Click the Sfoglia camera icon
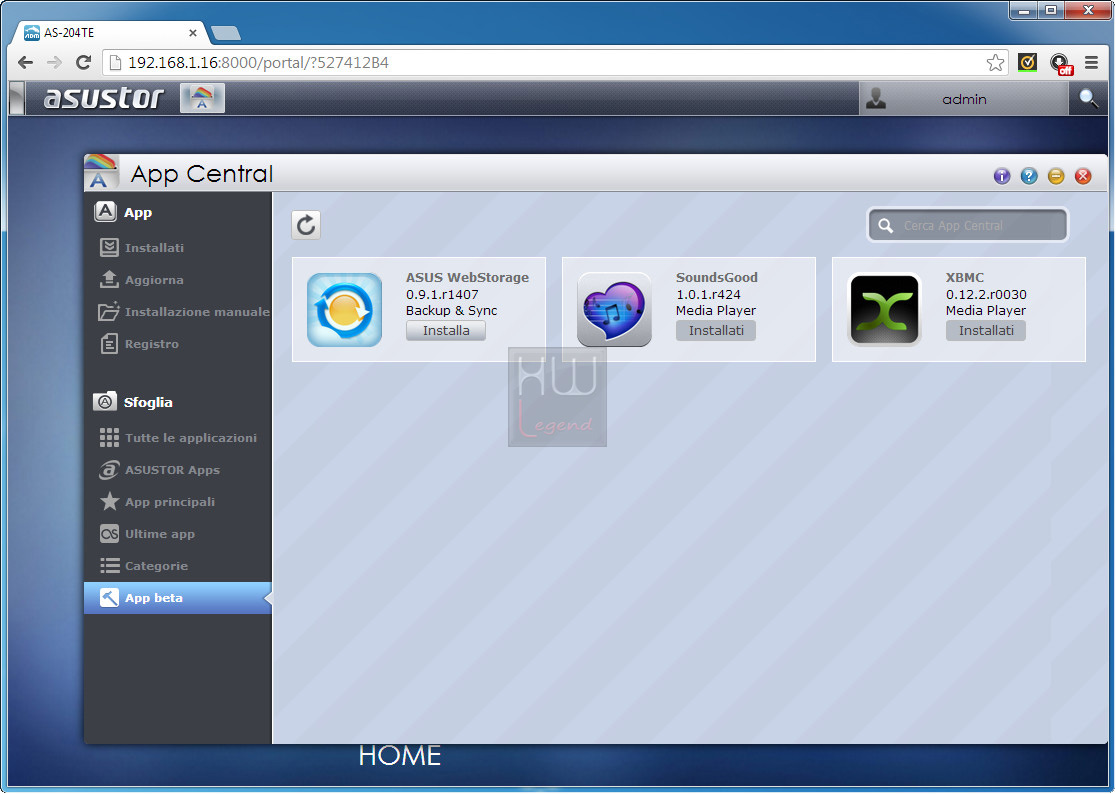This screenshot has height=794, width=1116. point(105,401)
